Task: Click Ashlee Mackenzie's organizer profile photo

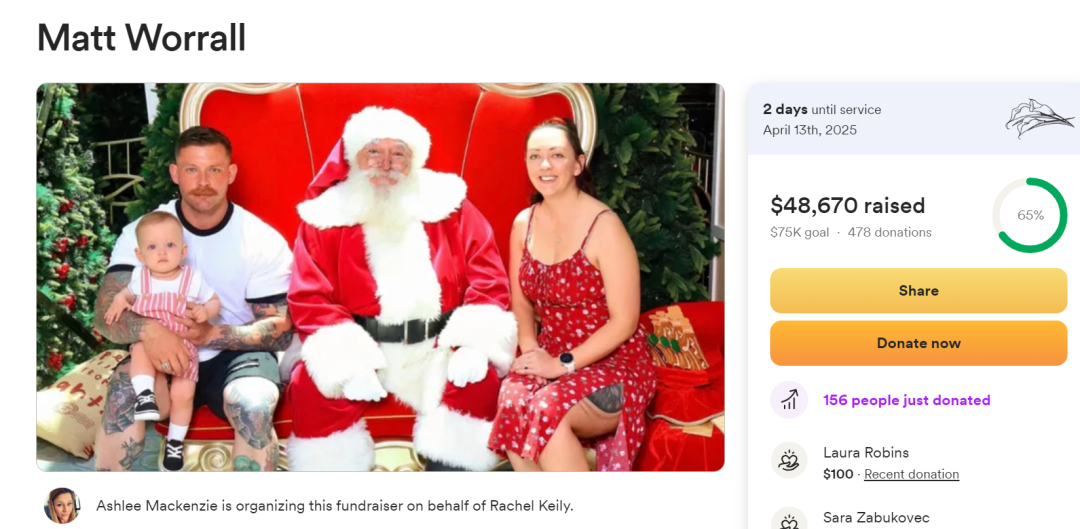Action: (x=62, y=506)
